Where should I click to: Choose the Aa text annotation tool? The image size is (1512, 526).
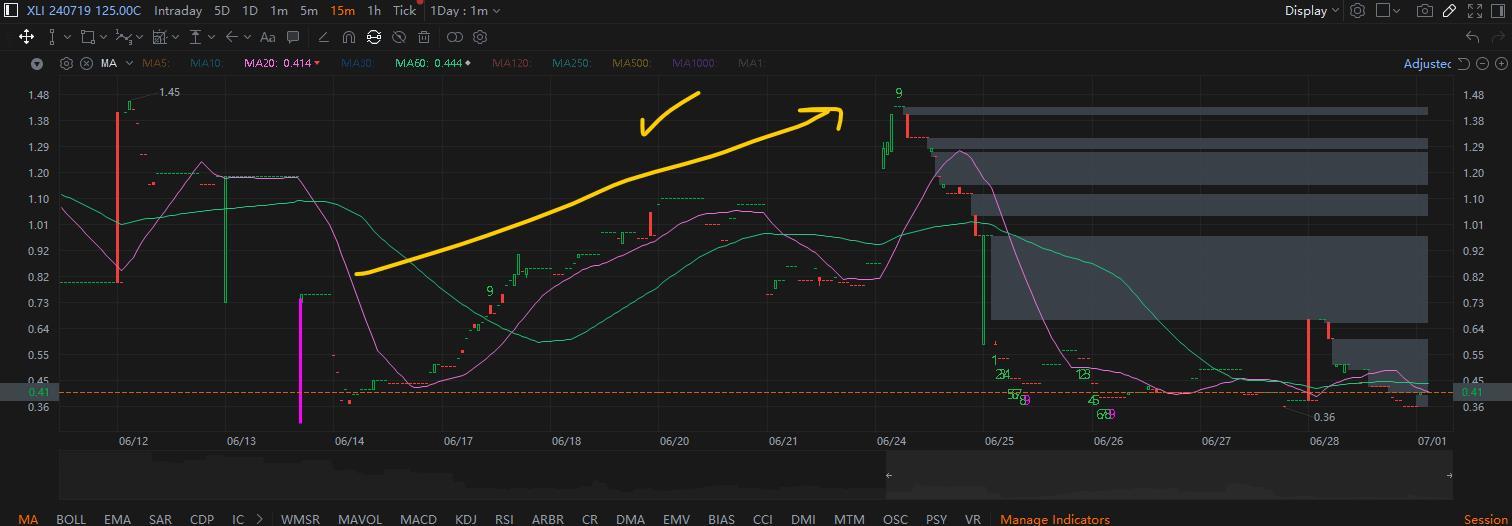click(267, 37)
